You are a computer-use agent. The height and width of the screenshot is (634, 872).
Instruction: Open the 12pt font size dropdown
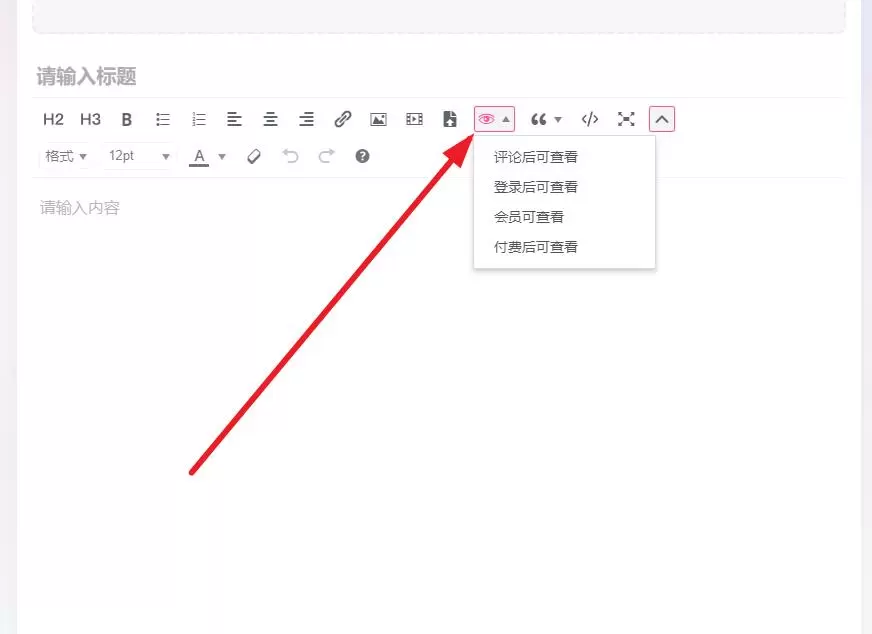138,156
